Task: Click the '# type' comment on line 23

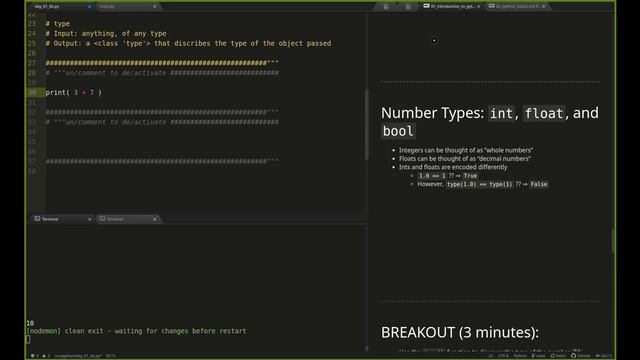Action: coord(58,24)
